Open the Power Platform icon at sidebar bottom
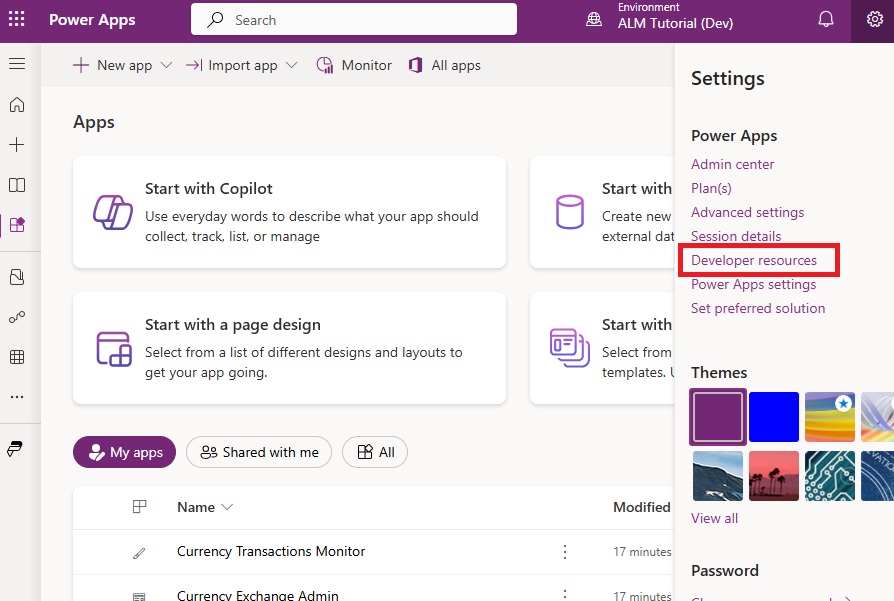The image size is (894, 601). coord(15,449)
